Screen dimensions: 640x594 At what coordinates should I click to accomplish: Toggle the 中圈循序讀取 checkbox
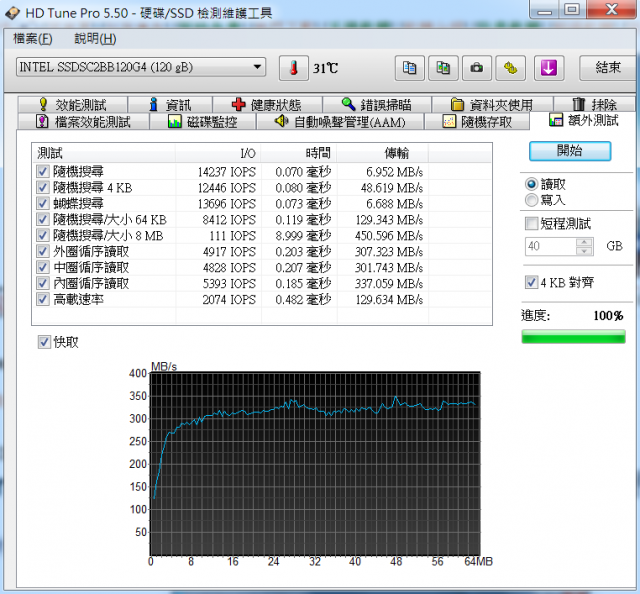click(x=43, y=267)
